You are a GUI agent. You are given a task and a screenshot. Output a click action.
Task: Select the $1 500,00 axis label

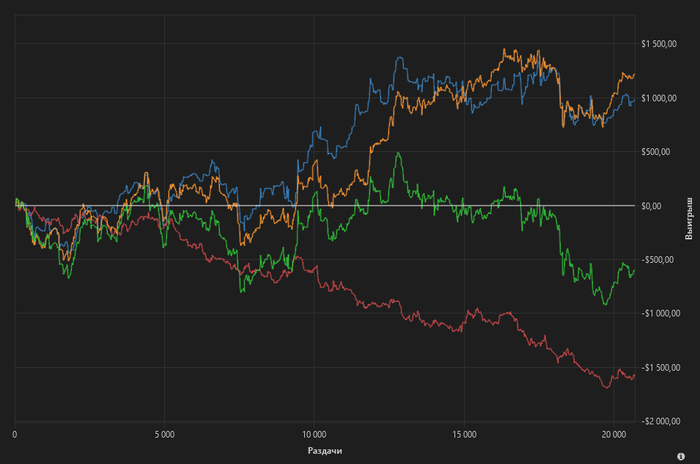click(659, 44)
